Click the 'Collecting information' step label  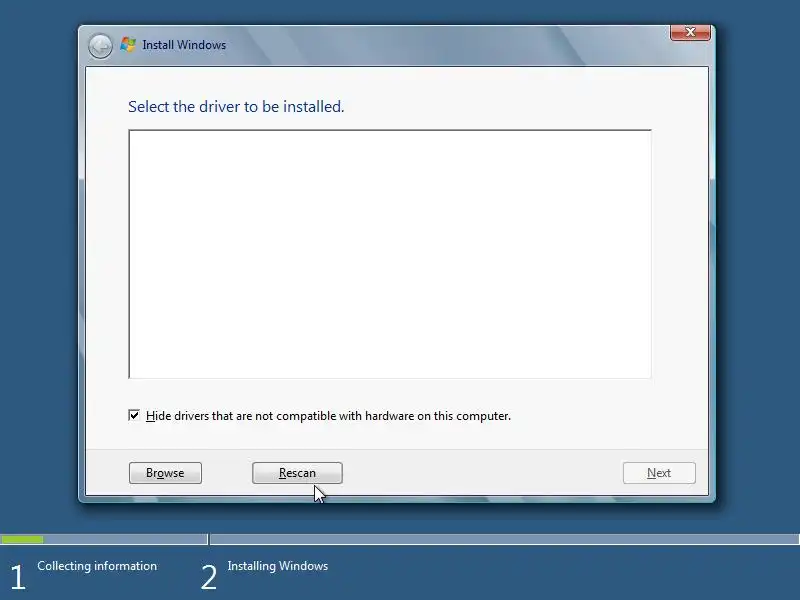pyautogui.click(x=97, y=566)
